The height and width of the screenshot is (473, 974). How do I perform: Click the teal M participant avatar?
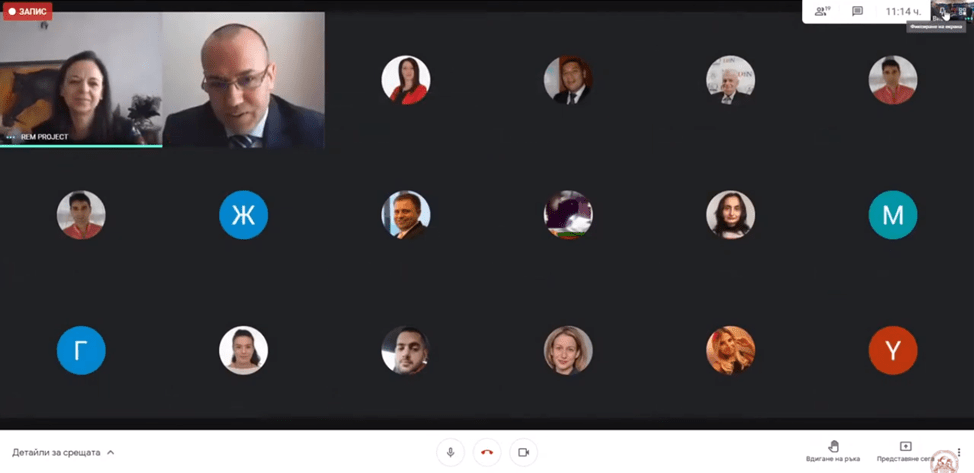tap(893, 215)
